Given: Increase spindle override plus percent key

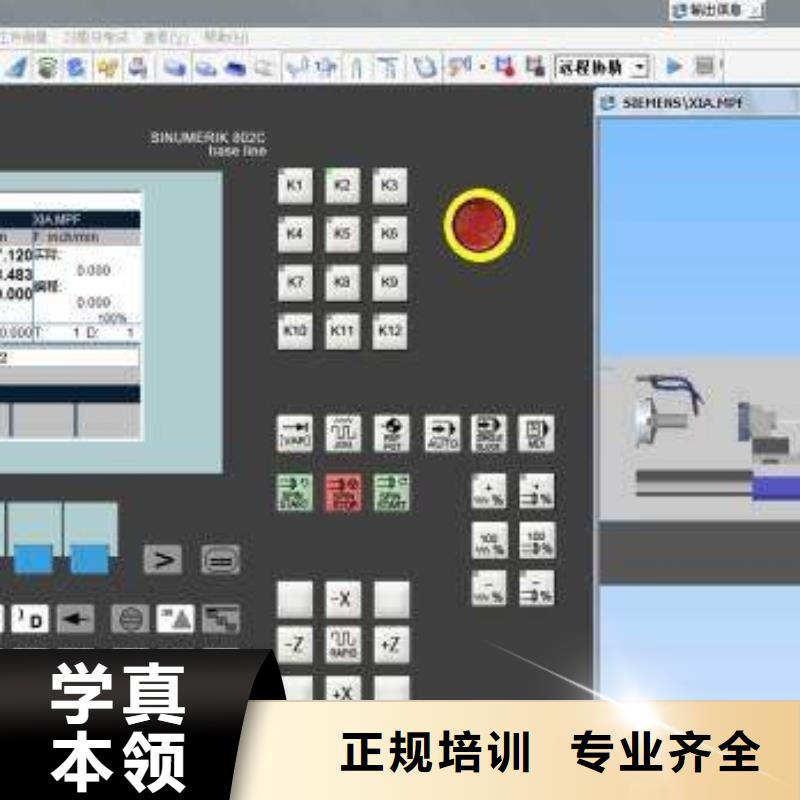Looking at the screenshot, I should tap(536, 491).
